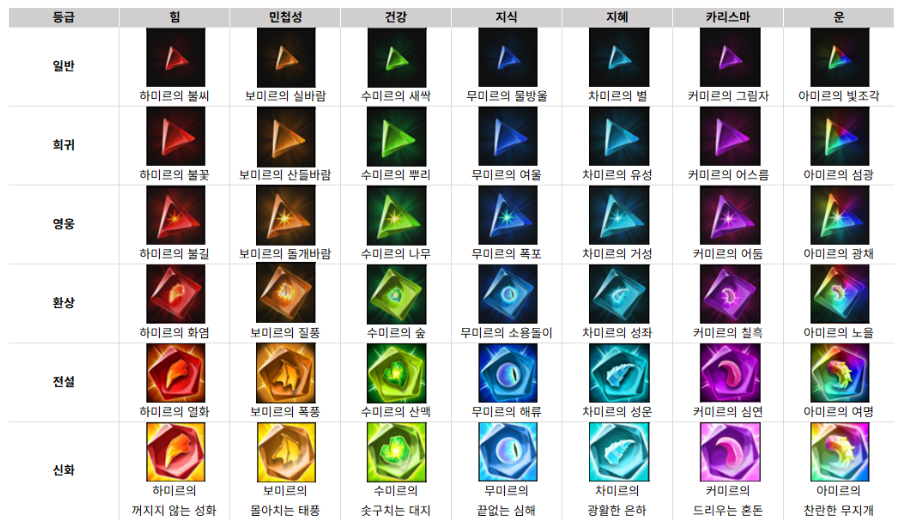Select the 하미르의 꺼지지 않는 성화 icon
This screenshot has height=520, width=904.
coord(175,452)
